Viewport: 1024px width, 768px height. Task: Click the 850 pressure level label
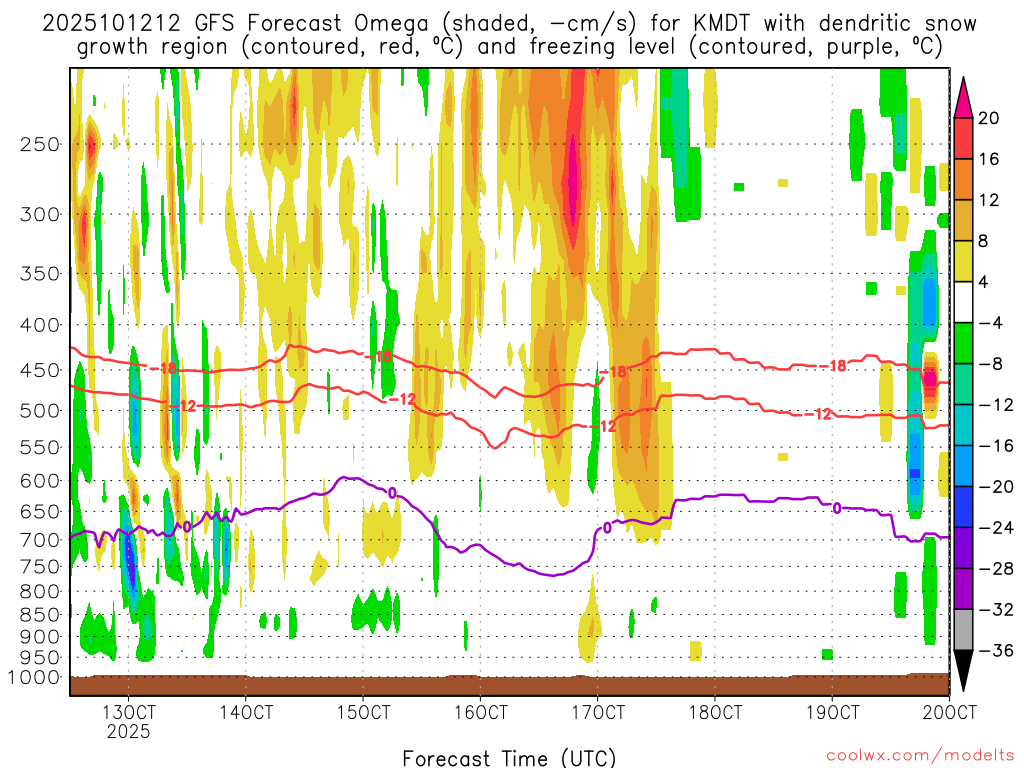tap(40, 615)
